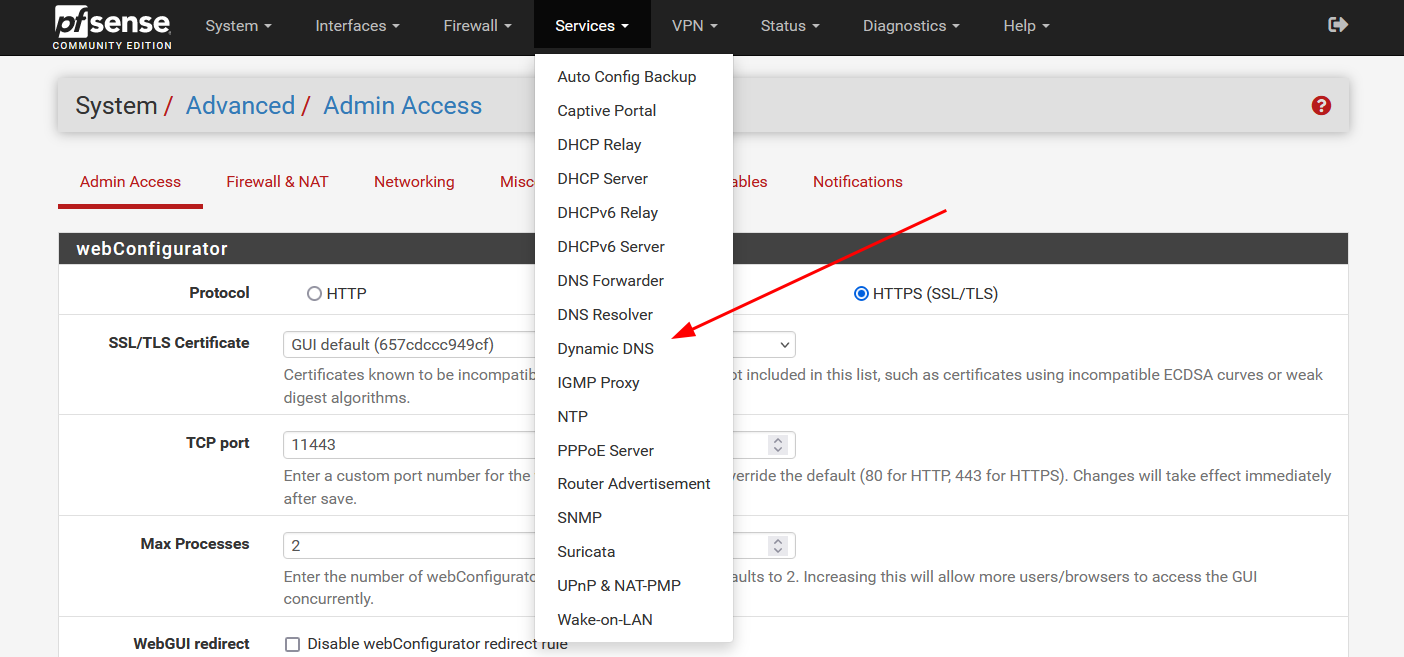Open the Firewall menu in navbar
The image size is (1404, 657).
(477, 26)
